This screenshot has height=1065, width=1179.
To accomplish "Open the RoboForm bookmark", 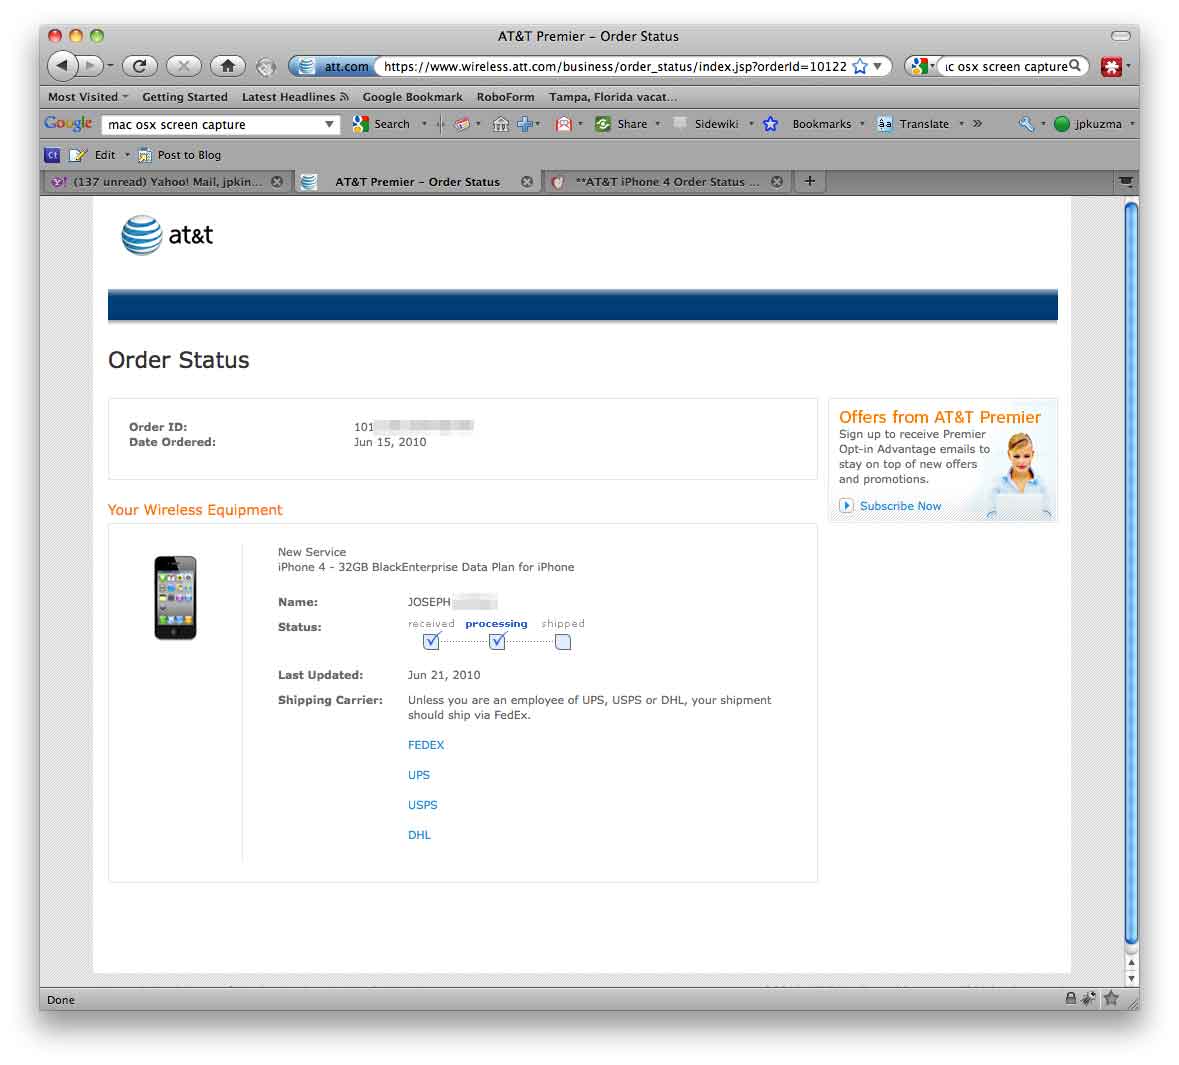I will pos(505,97).
